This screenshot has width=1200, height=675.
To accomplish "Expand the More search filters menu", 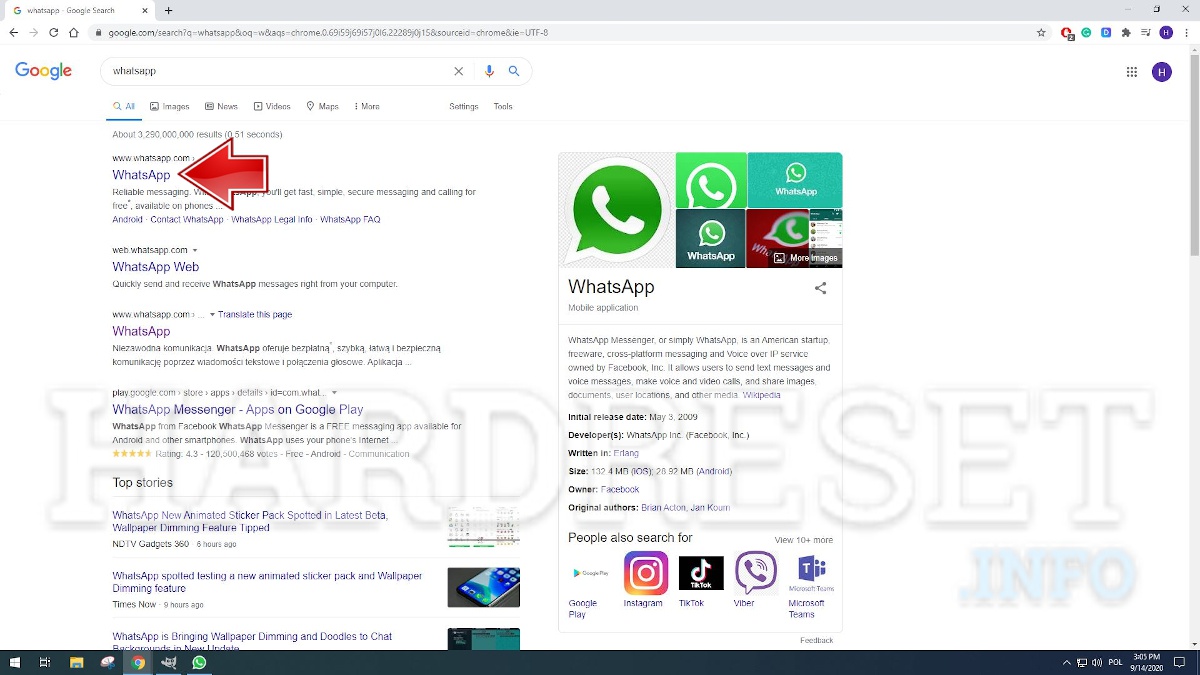I will [365, 106].
